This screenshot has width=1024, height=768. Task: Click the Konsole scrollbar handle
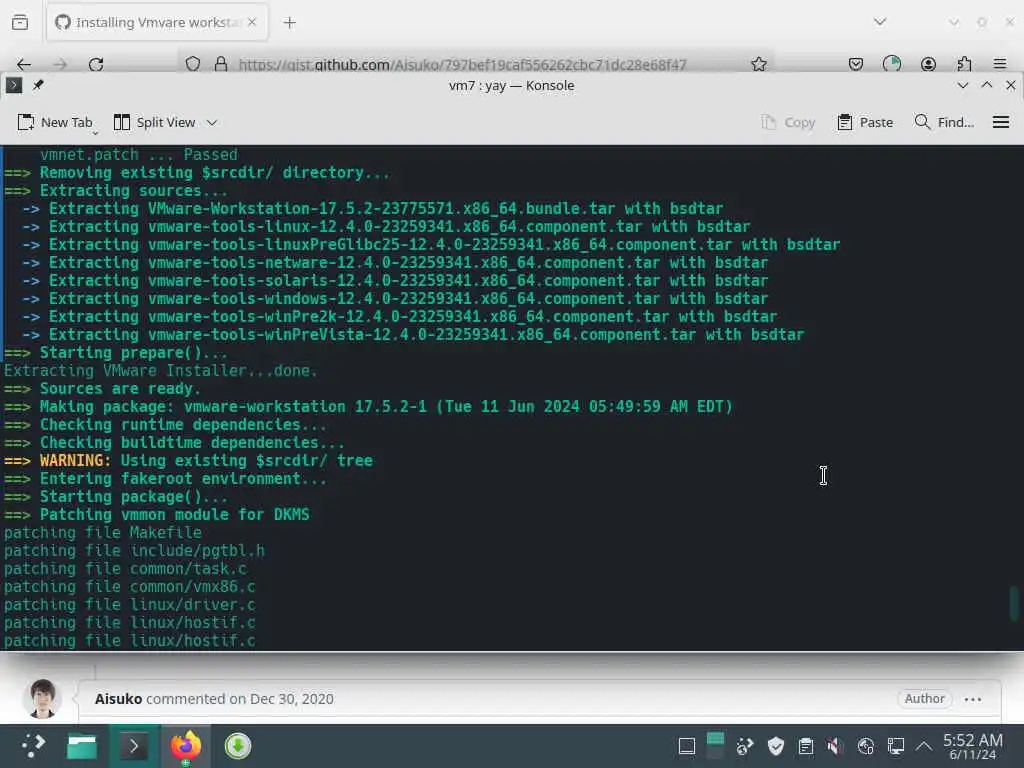tap(1014, 603)
